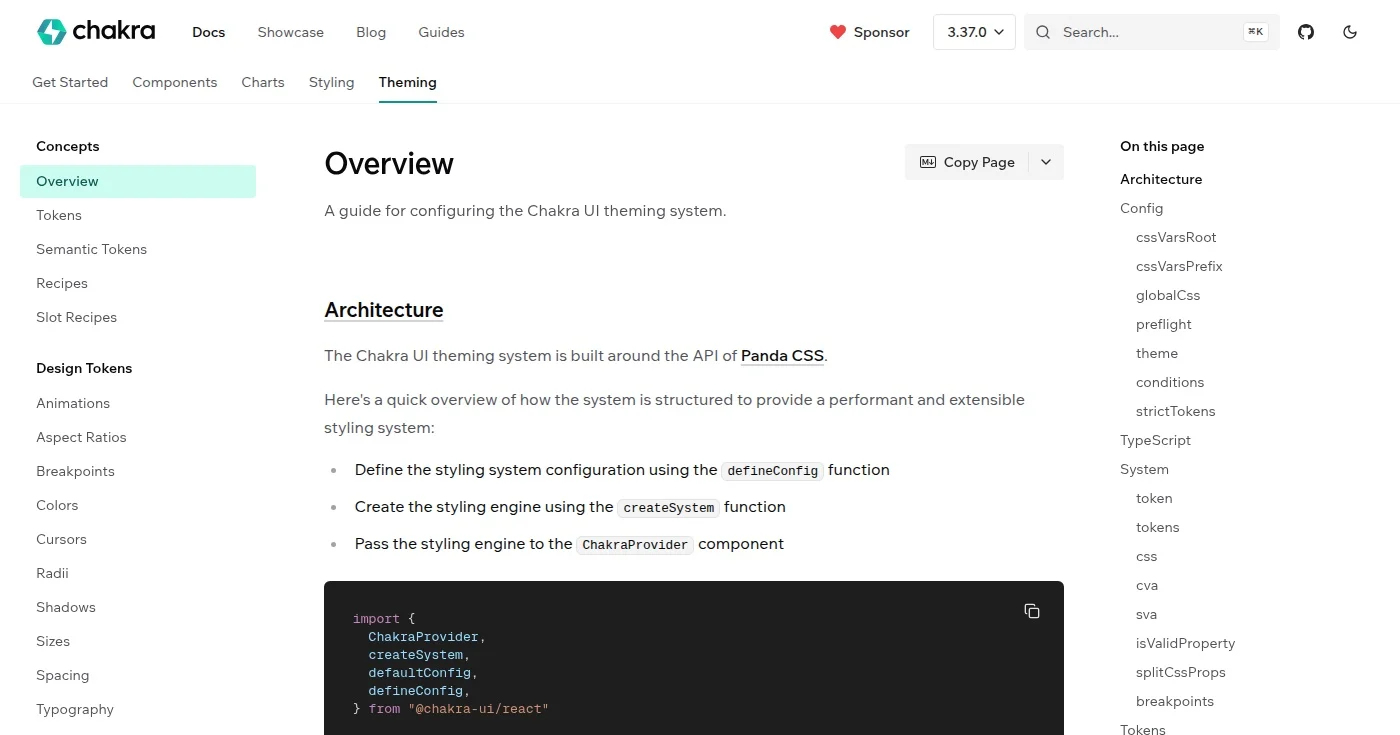Select Overview in the sidebar
Viewport: 1400px width, 735px height.
click(x=138, y=181)
